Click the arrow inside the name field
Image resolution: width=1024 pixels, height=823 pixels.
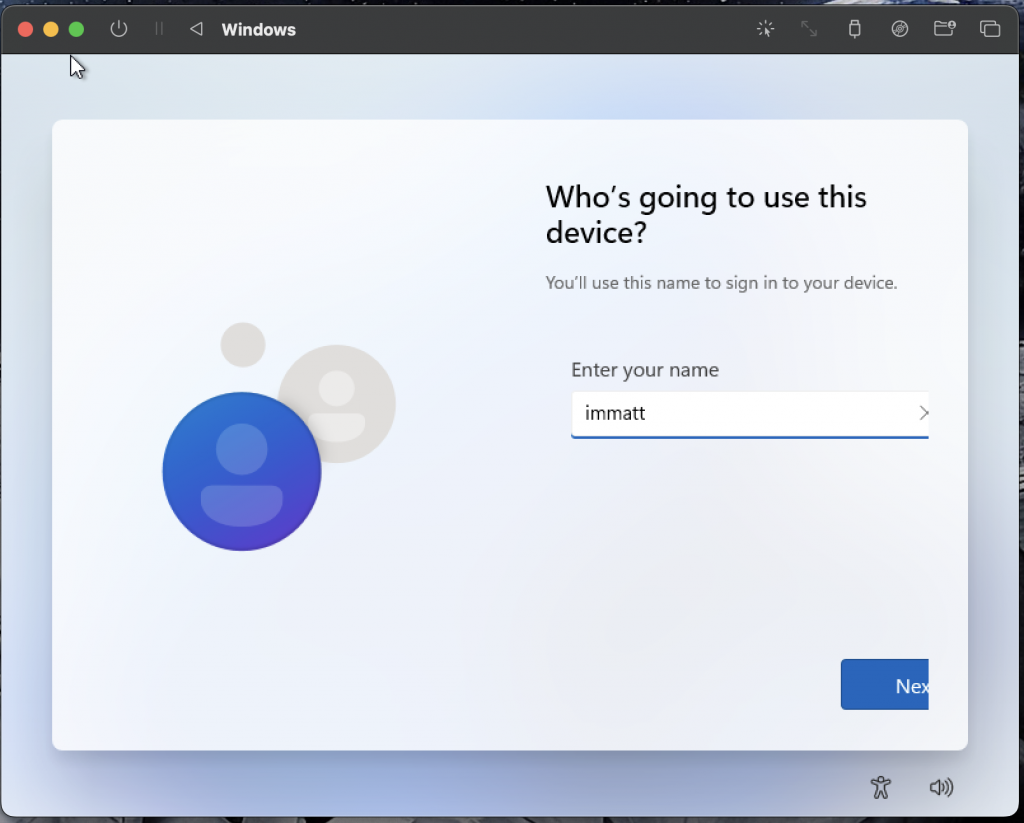click(x=922, y=413)
